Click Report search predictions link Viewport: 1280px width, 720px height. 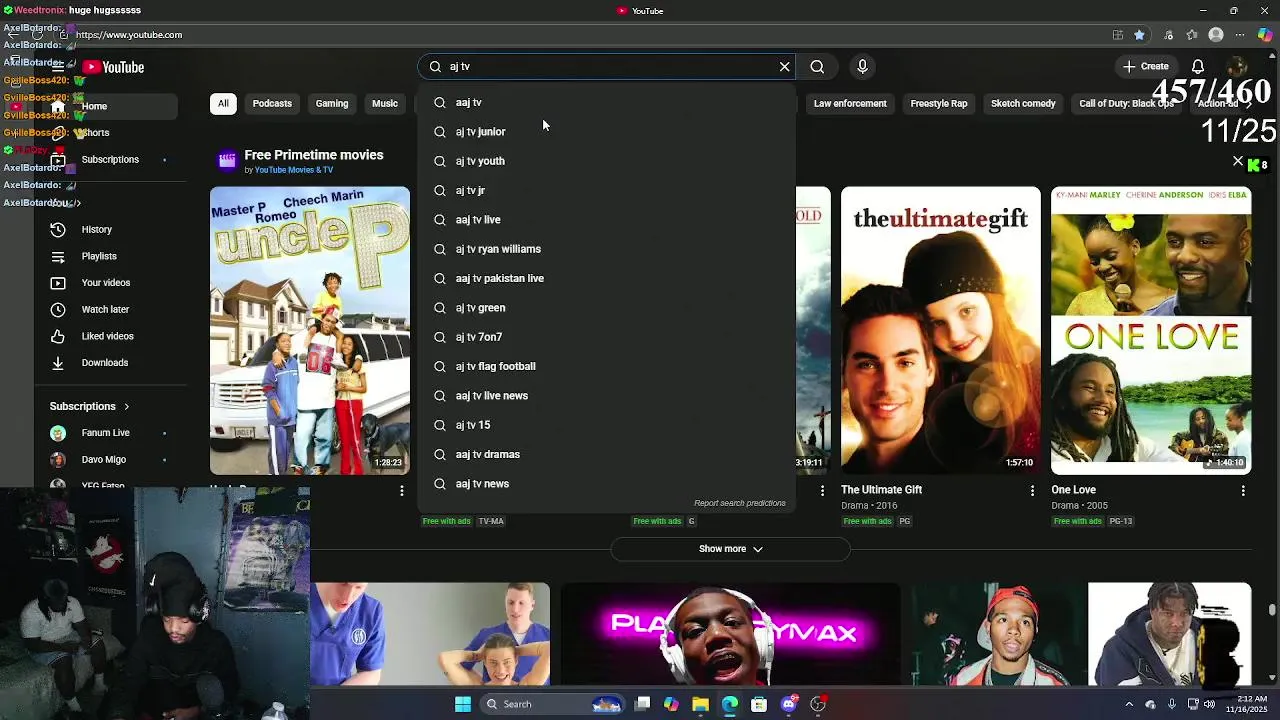(x=740, y=503)
